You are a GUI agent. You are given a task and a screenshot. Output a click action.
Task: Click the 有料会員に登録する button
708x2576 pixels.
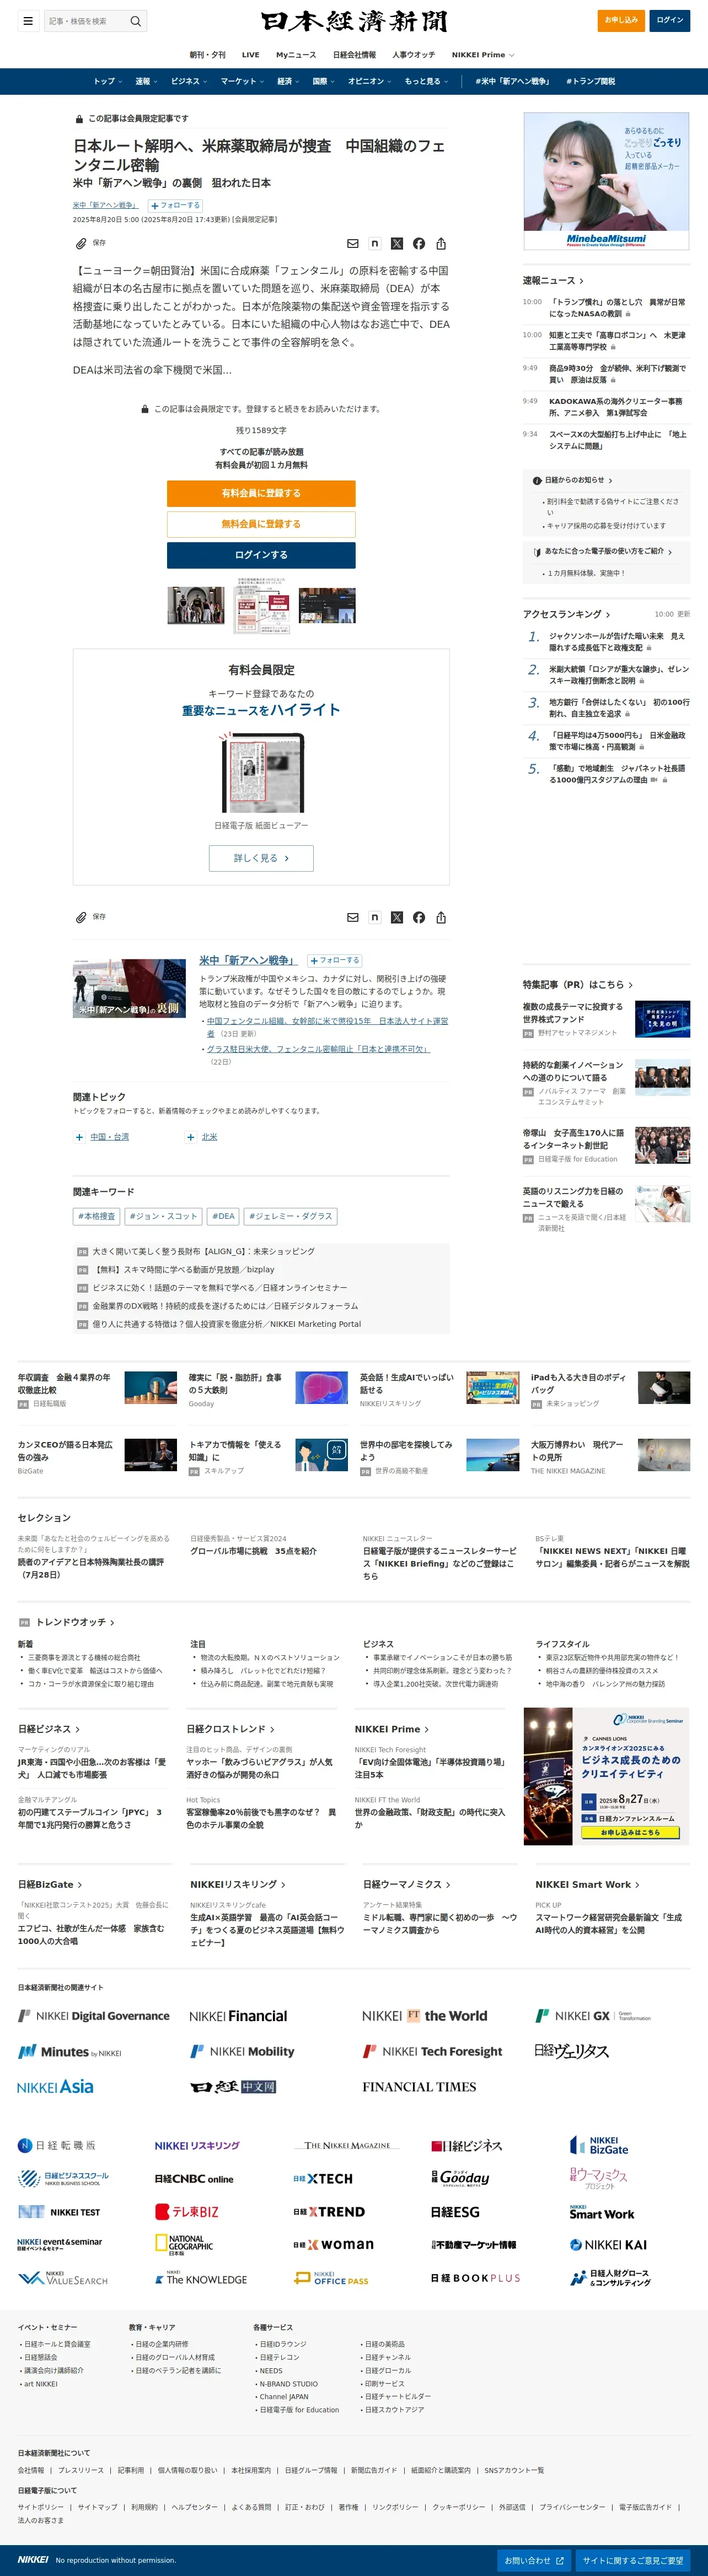coord(261,493)
